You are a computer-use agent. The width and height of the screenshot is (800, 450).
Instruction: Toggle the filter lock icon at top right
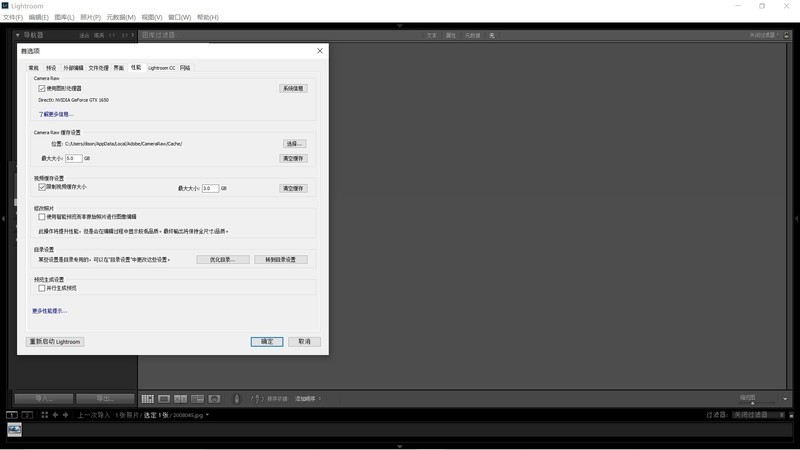pyautogui.click(x=786, y=35)
